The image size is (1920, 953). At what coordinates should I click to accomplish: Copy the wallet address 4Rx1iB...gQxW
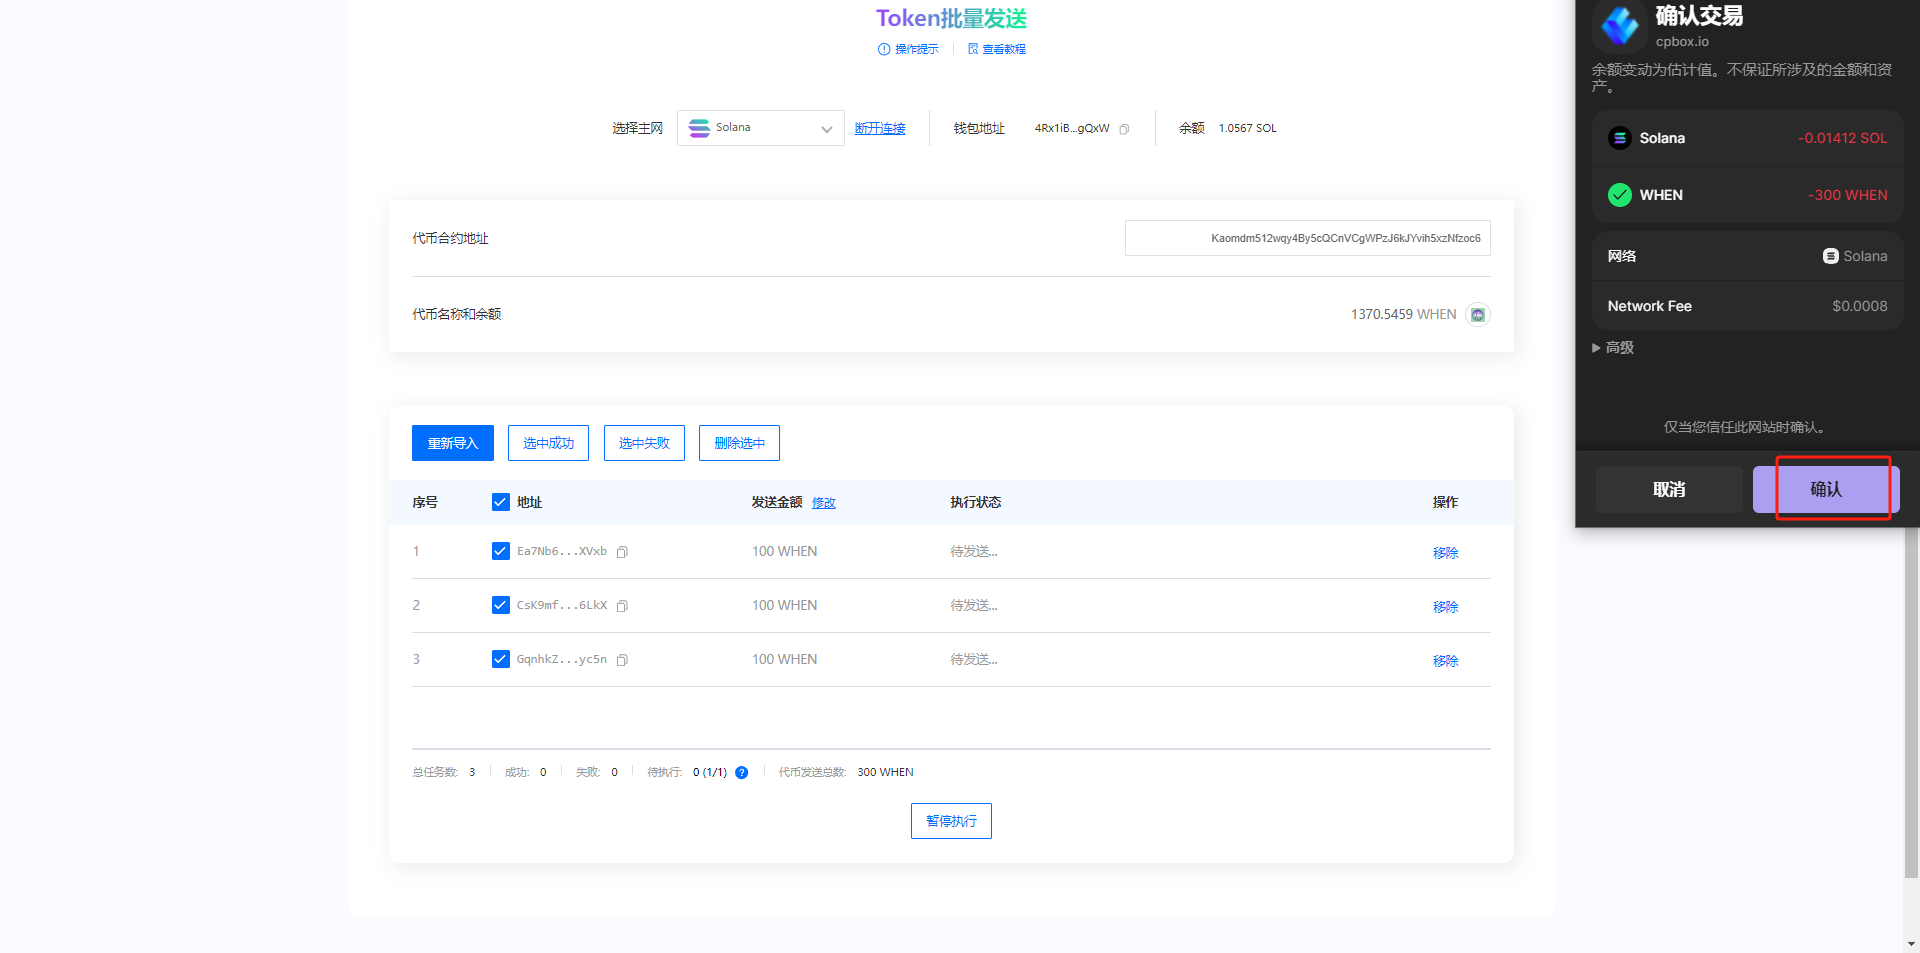click(1124, 129)
